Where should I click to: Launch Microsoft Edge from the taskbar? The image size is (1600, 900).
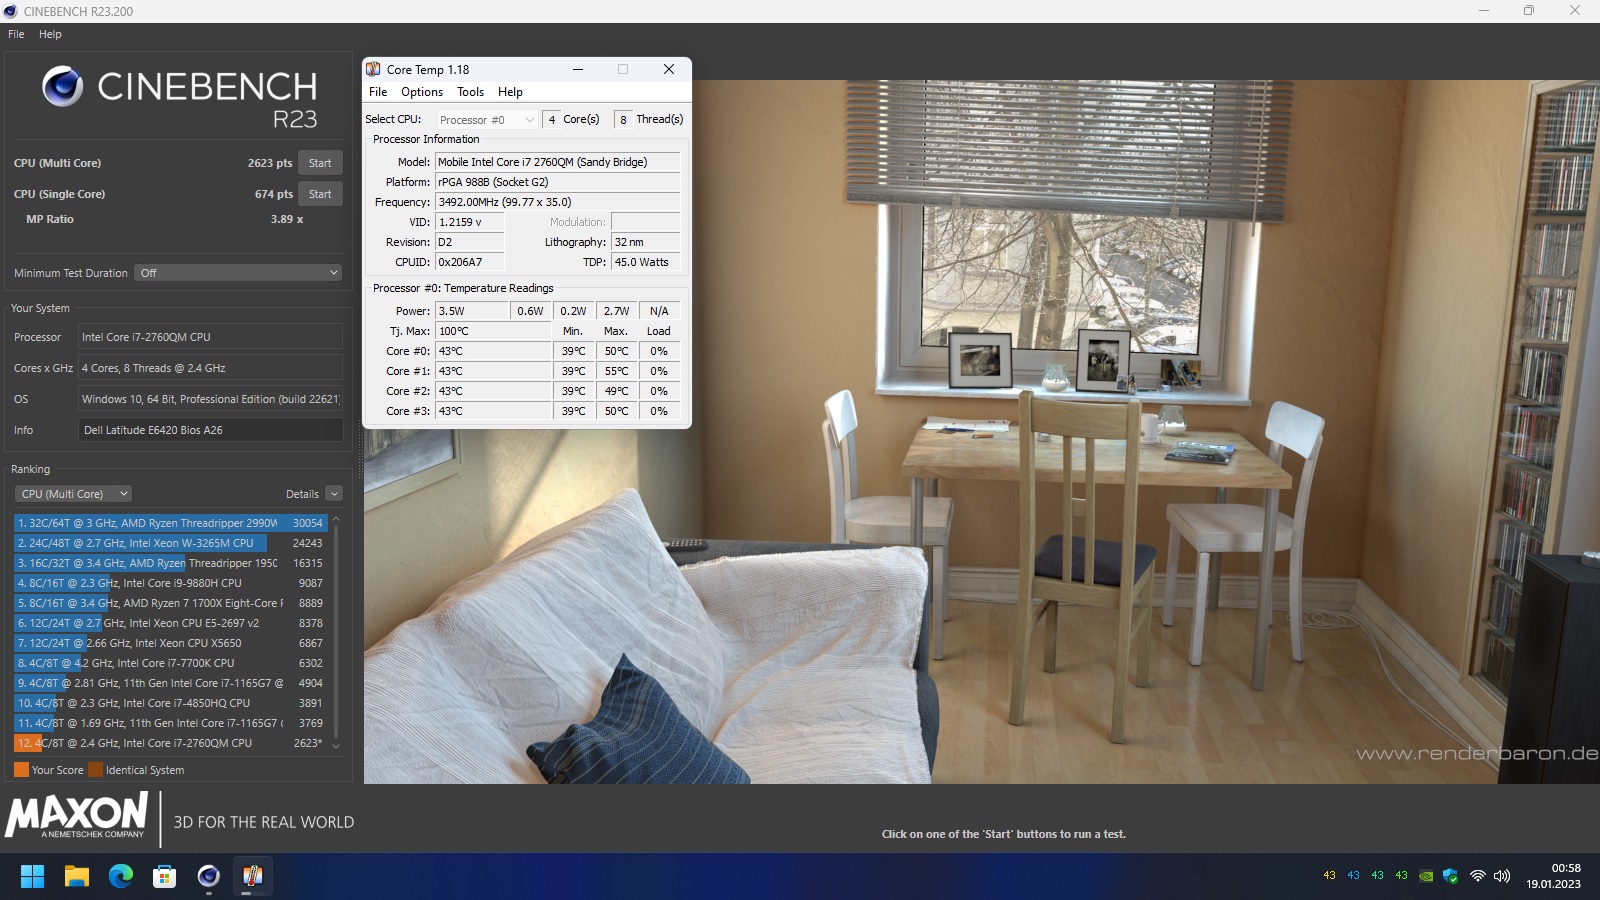coord(121,876)
